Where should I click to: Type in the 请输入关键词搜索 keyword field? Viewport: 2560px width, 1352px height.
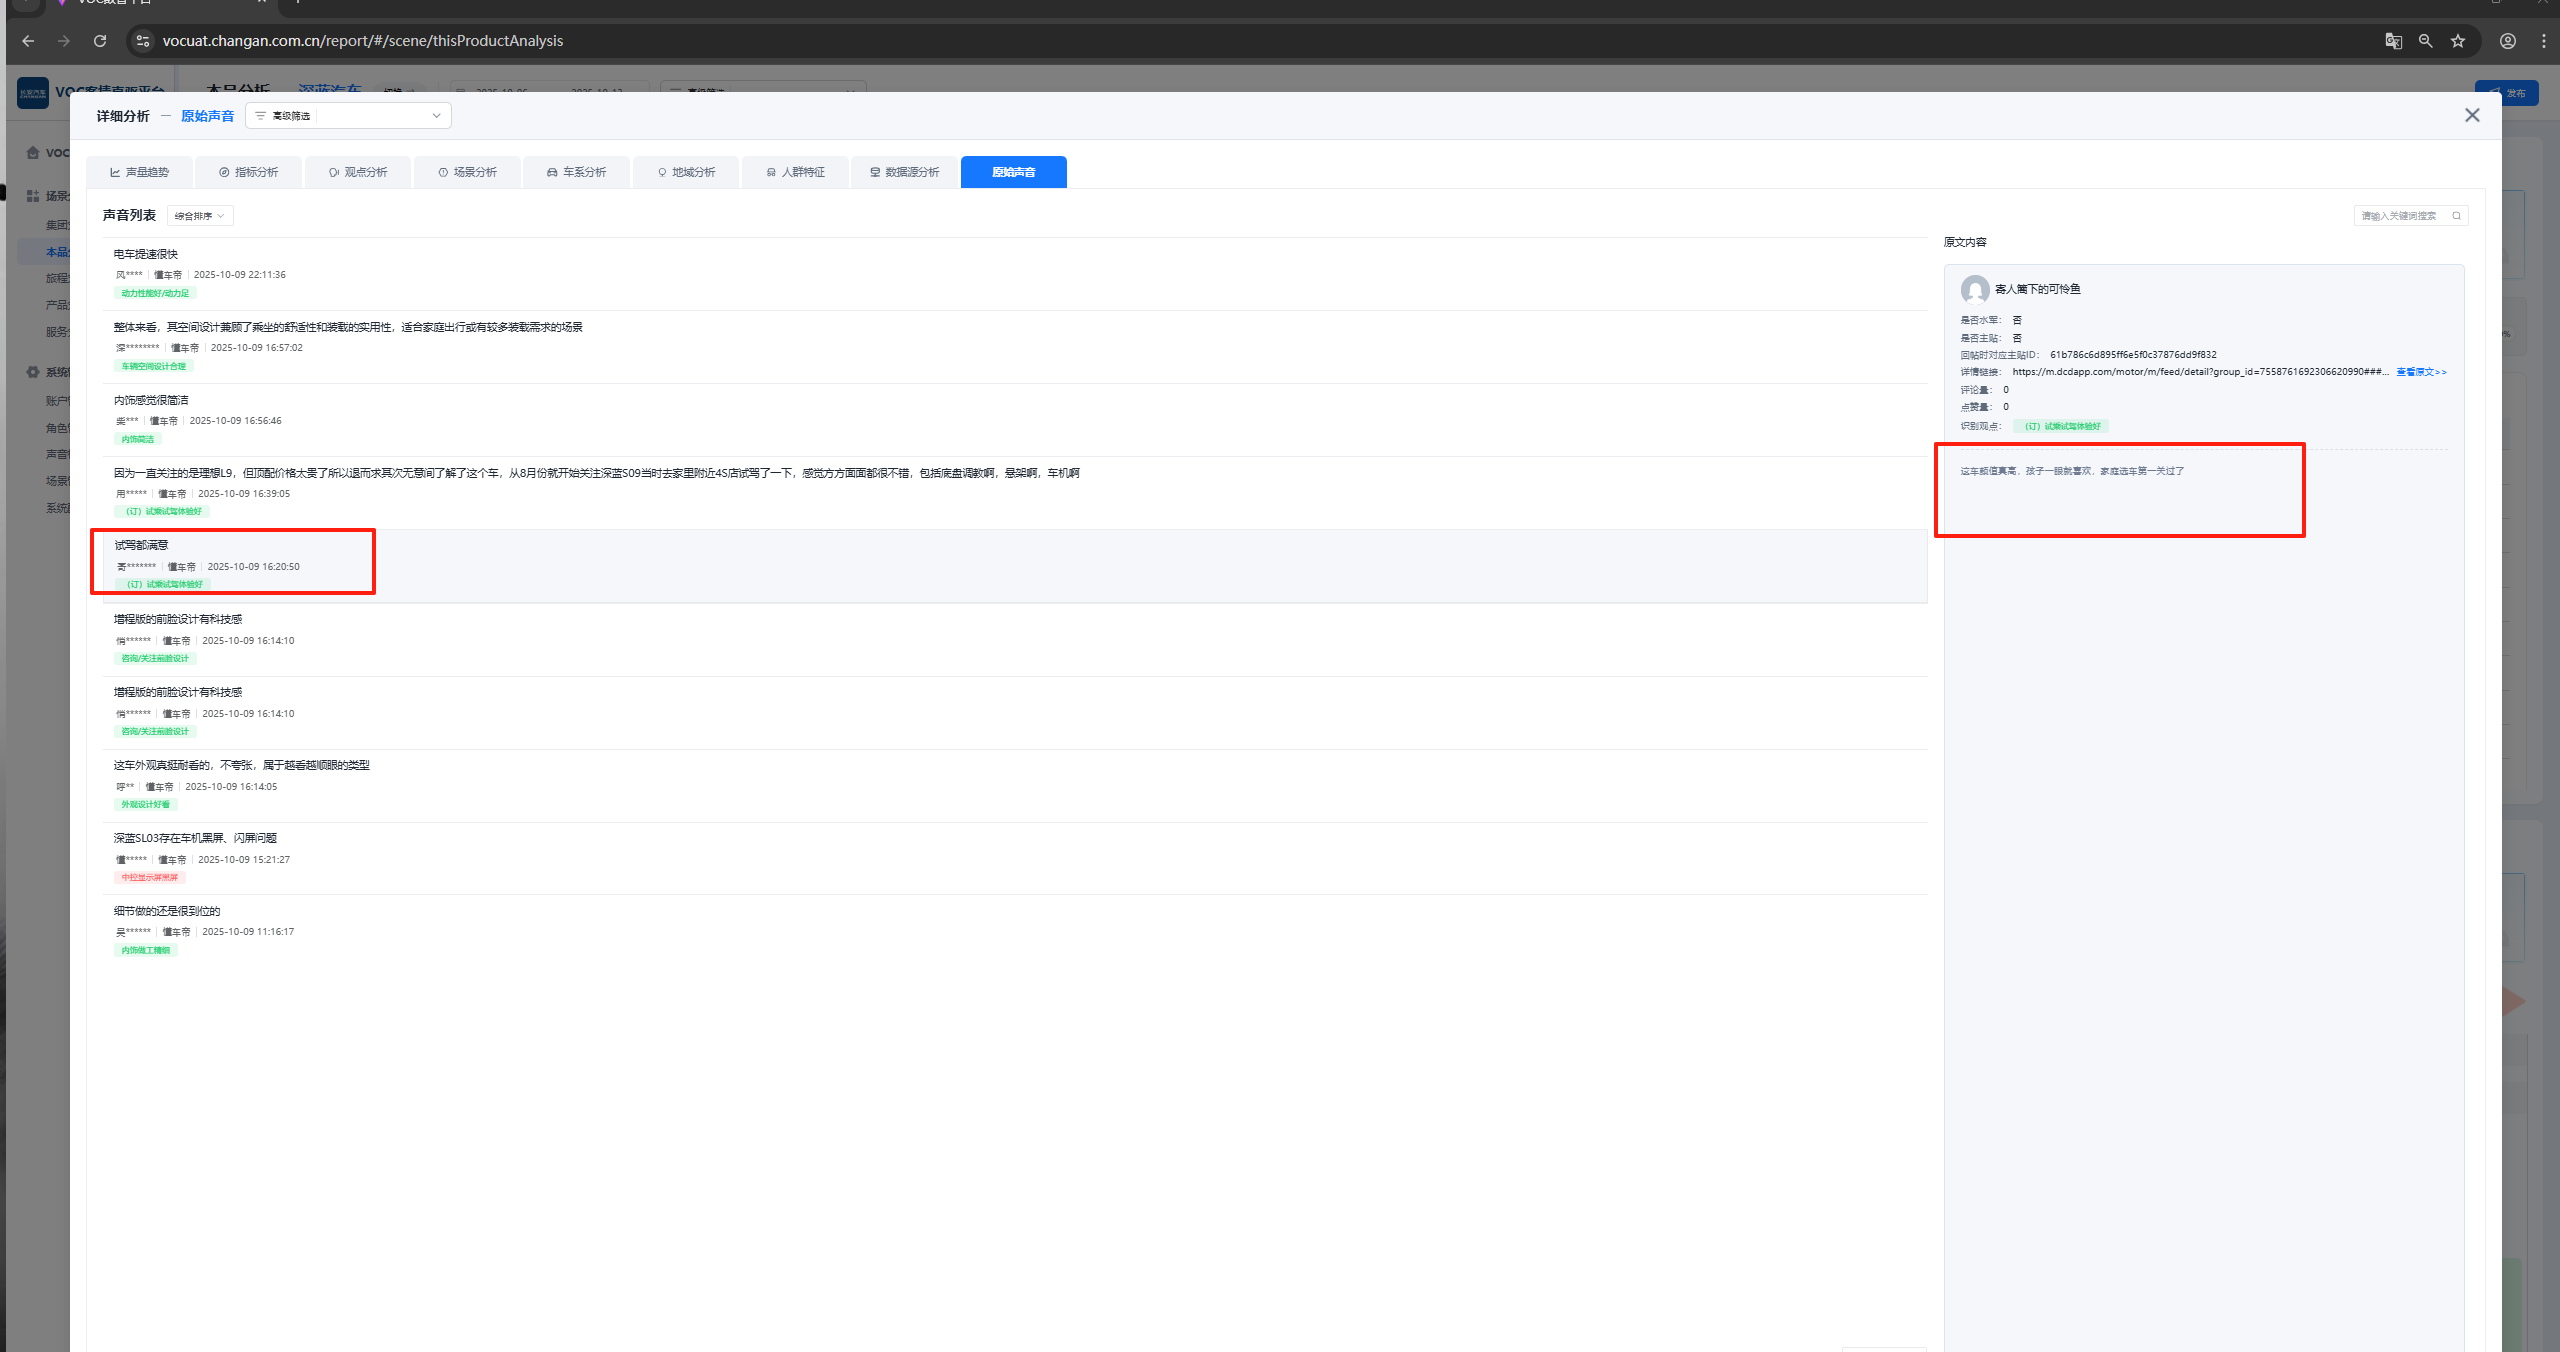coord(2400,216)
